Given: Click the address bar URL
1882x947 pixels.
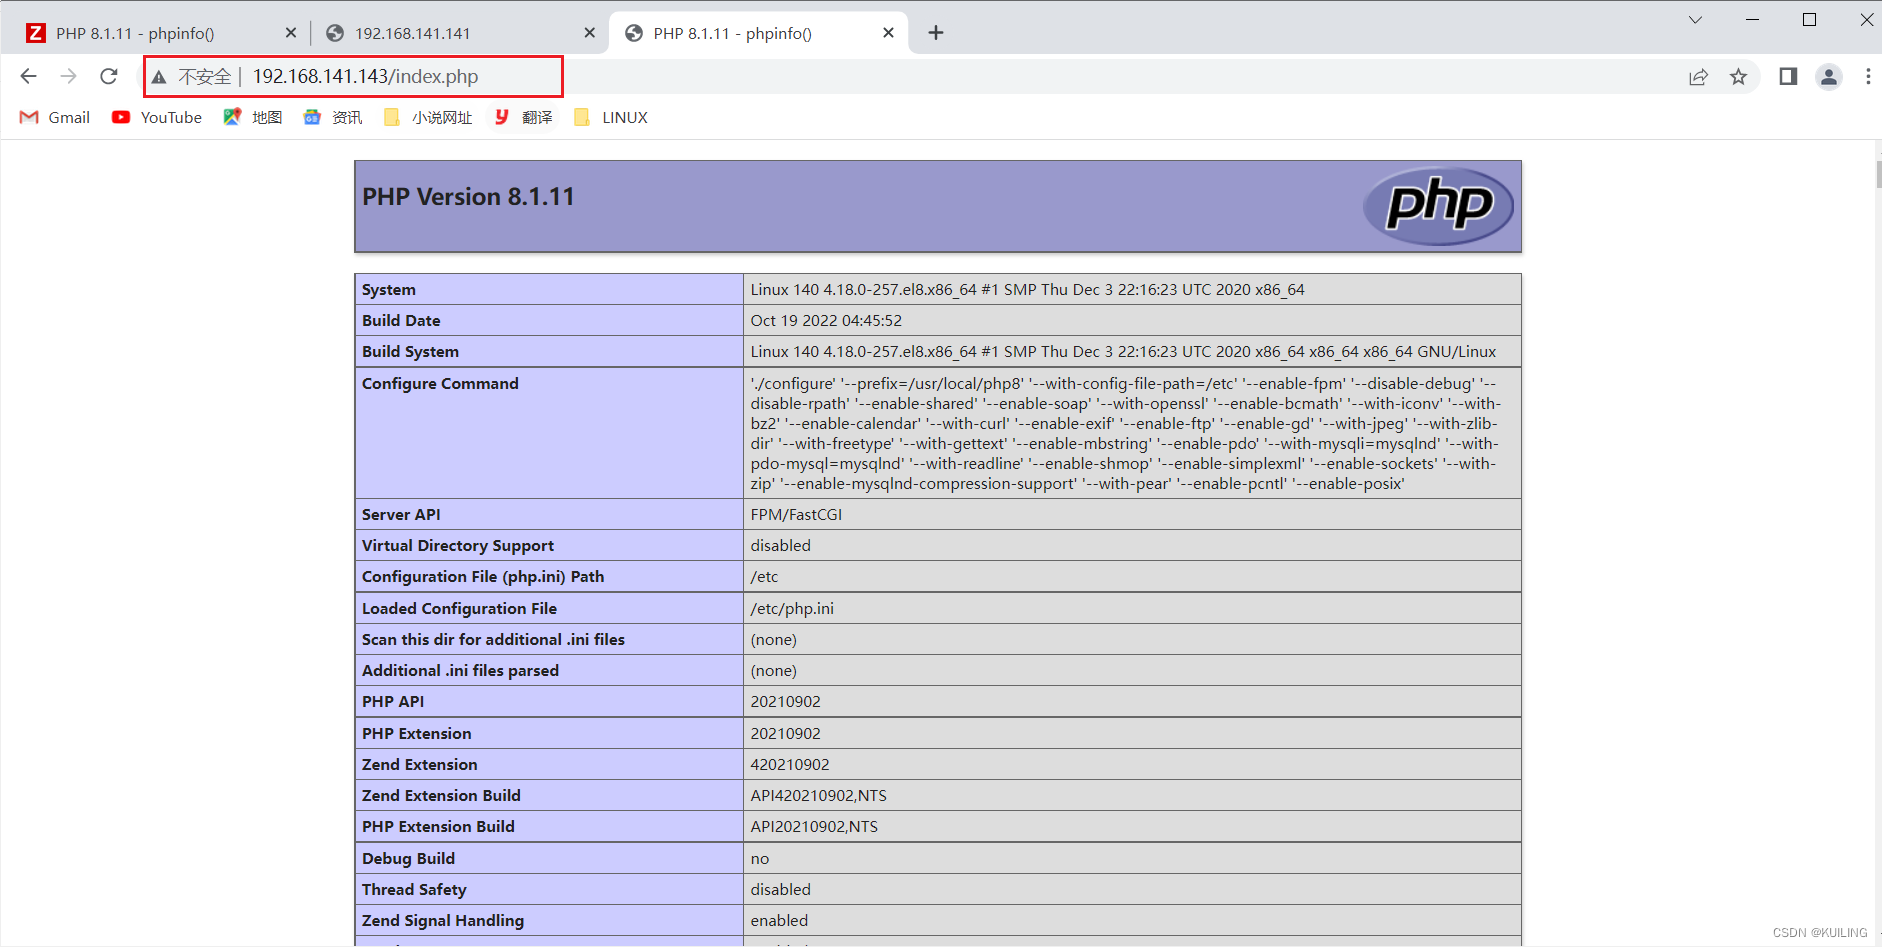Looking at the screenshot, I should [x=365, y=77].
